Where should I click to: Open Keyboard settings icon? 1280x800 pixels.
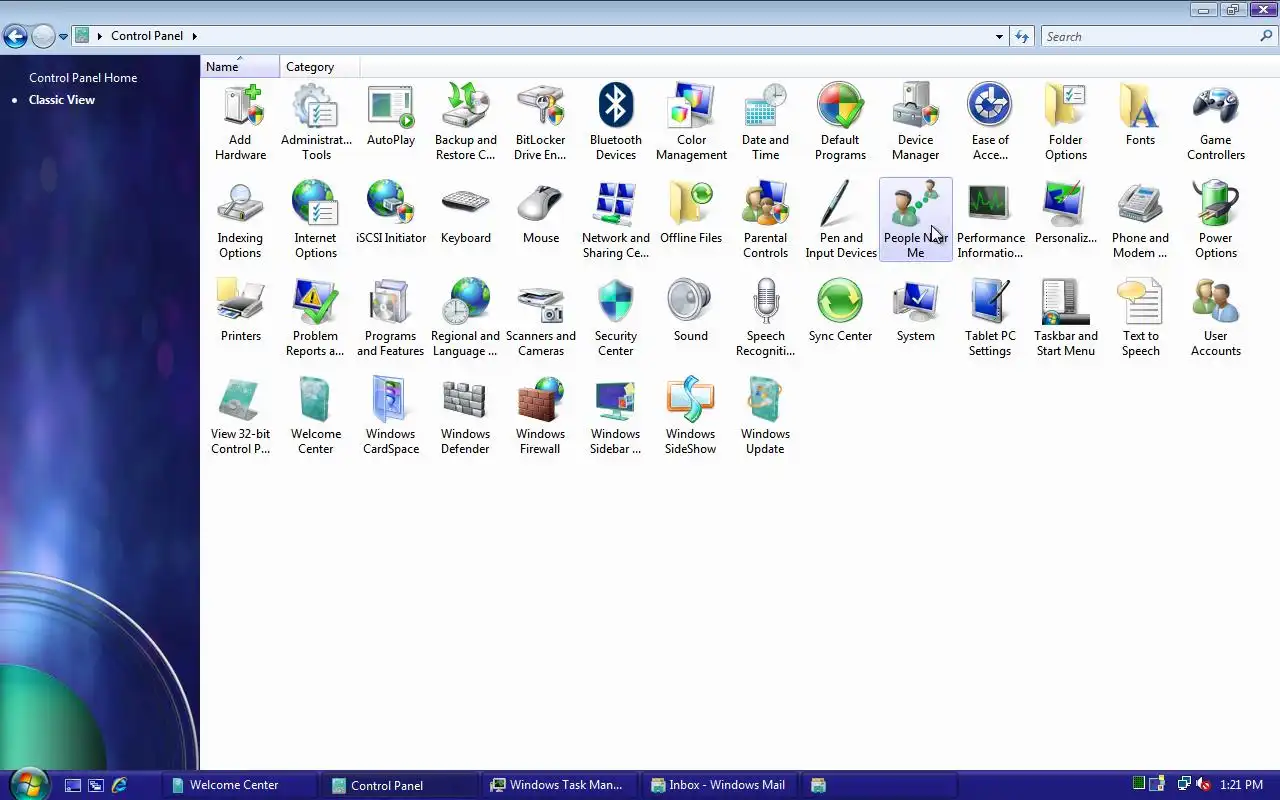(x=466, y=214)
